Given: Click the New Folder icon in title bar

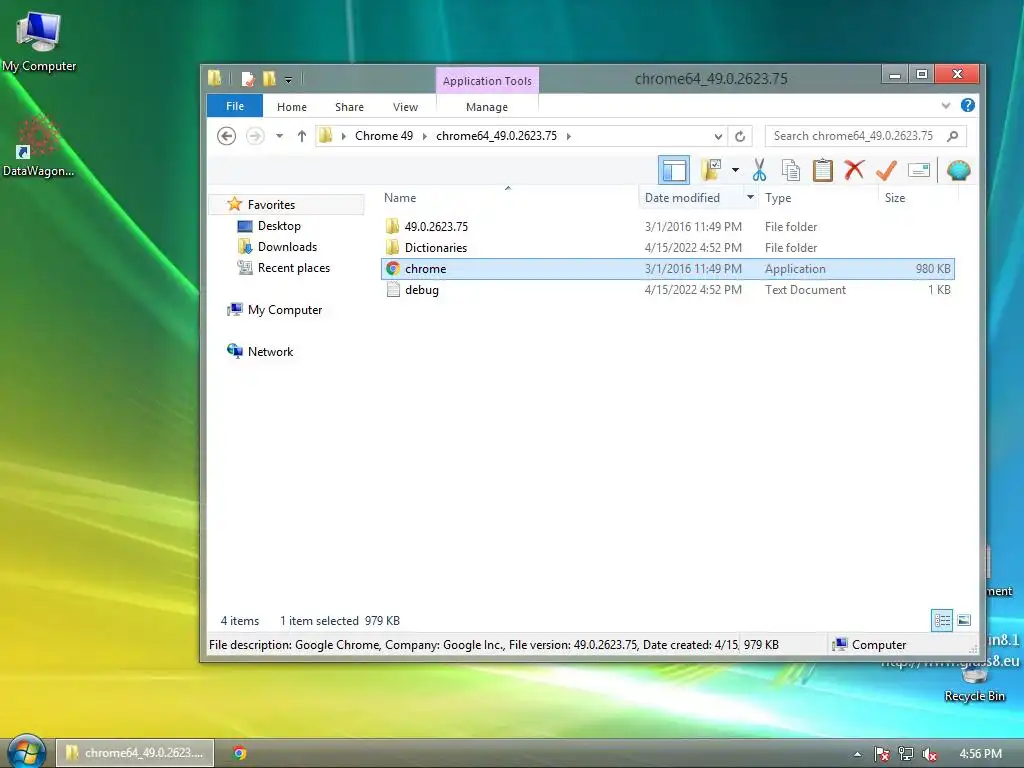Looking at the screenshot, I should click(x=268, y=79).
